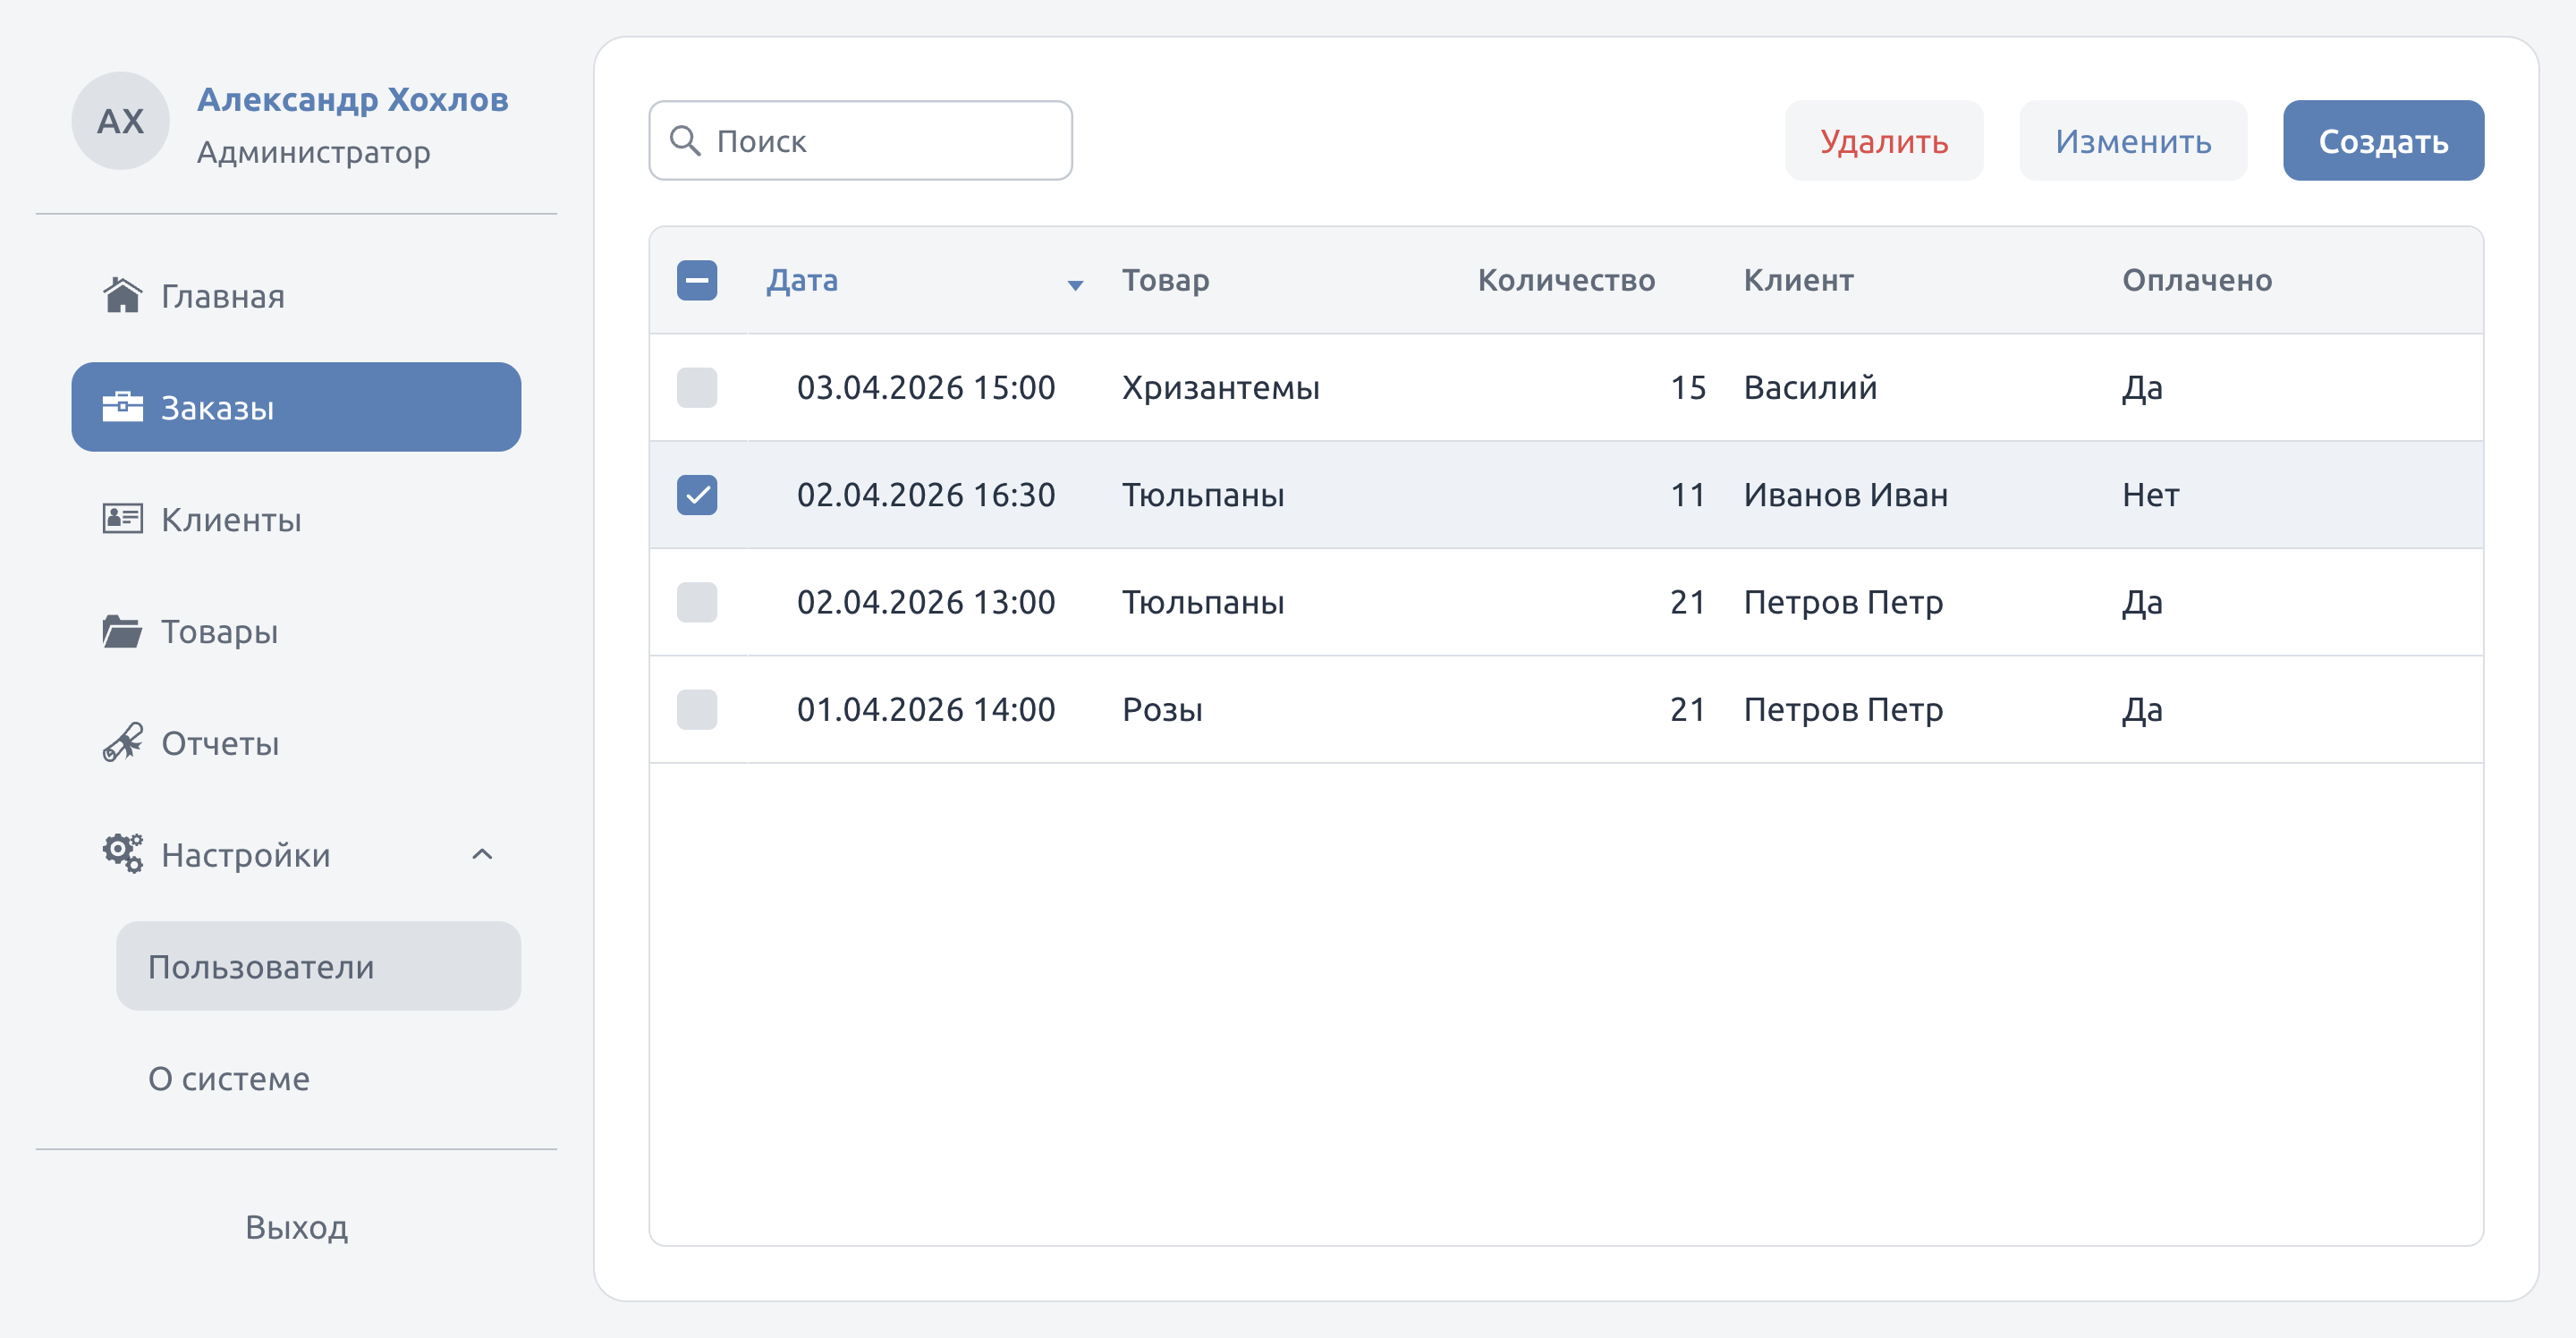Click the briefcase icon in Заказы
The width and height of the screenshot is (2576, 1338).
(x=122, y=407)
